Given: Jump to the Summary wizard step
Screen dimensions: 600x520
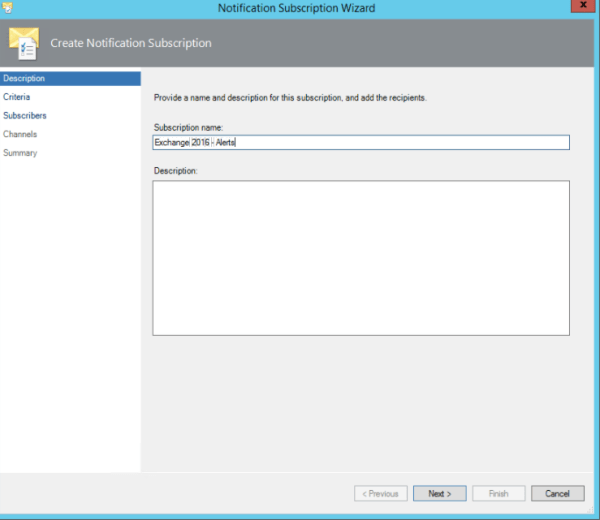Looking at the screenshot, I should tap(20, 153).
